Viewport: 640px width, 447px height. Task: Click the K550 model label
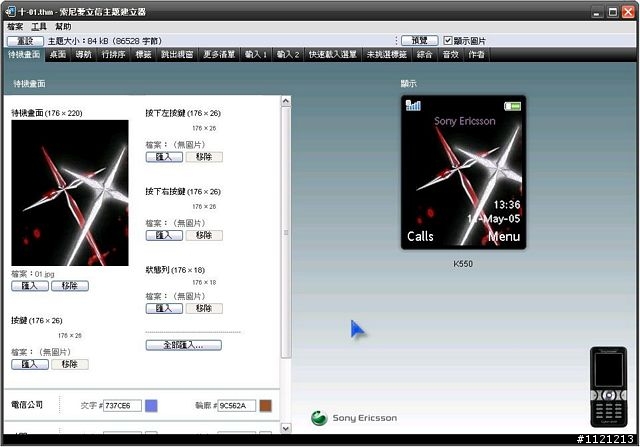tap(463, 264)
